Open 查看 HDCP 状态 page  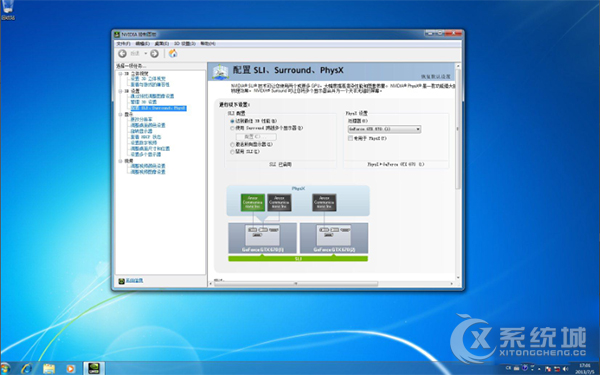(x=146, y=137)
